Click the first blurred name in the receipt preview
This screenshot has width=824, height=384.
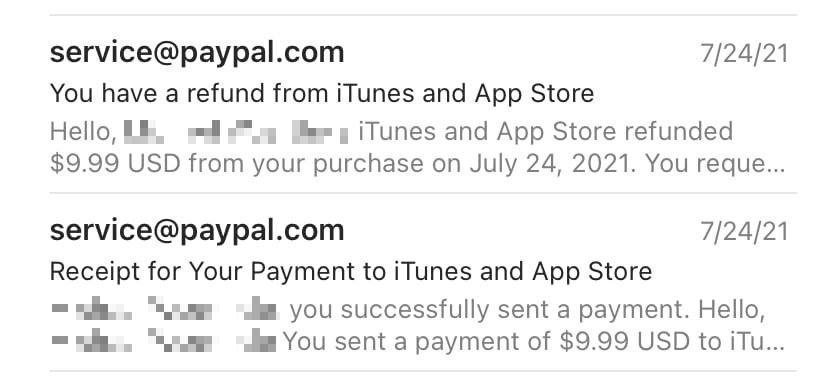(x=164, y=310)
